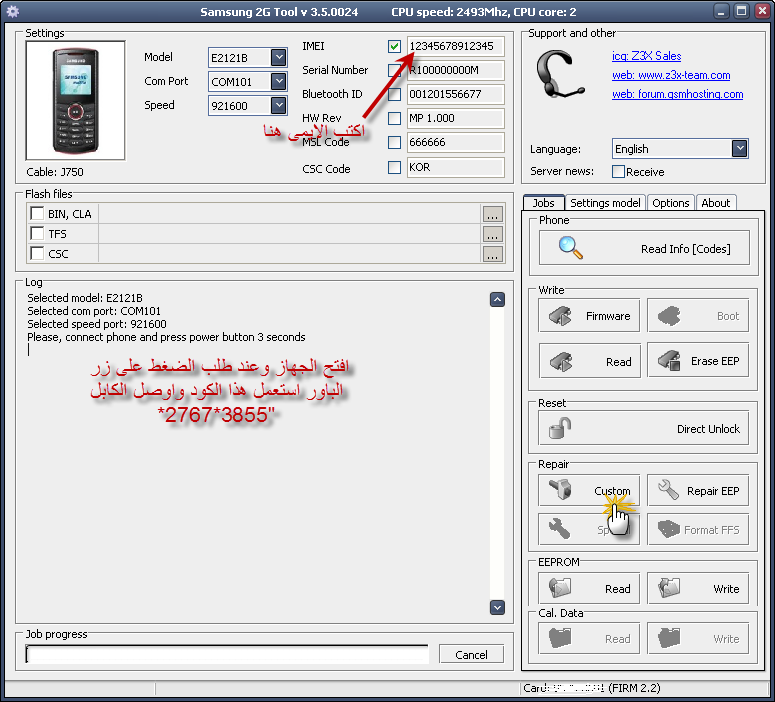This screenshot has width=775, height=702.
Task: Click the headset support icon
Action: click(560, 74)
